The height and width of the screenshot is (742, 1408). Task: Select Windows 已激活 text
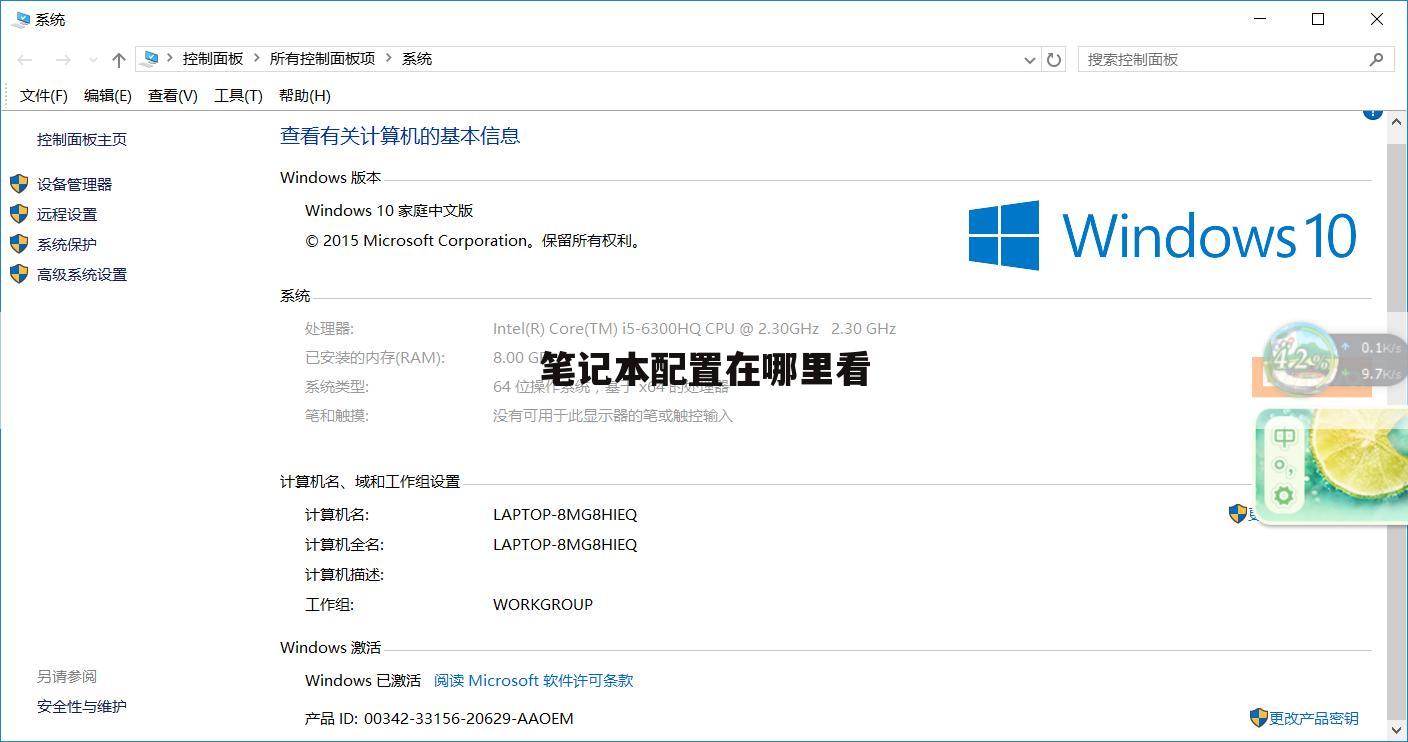(x=363, y=680)
